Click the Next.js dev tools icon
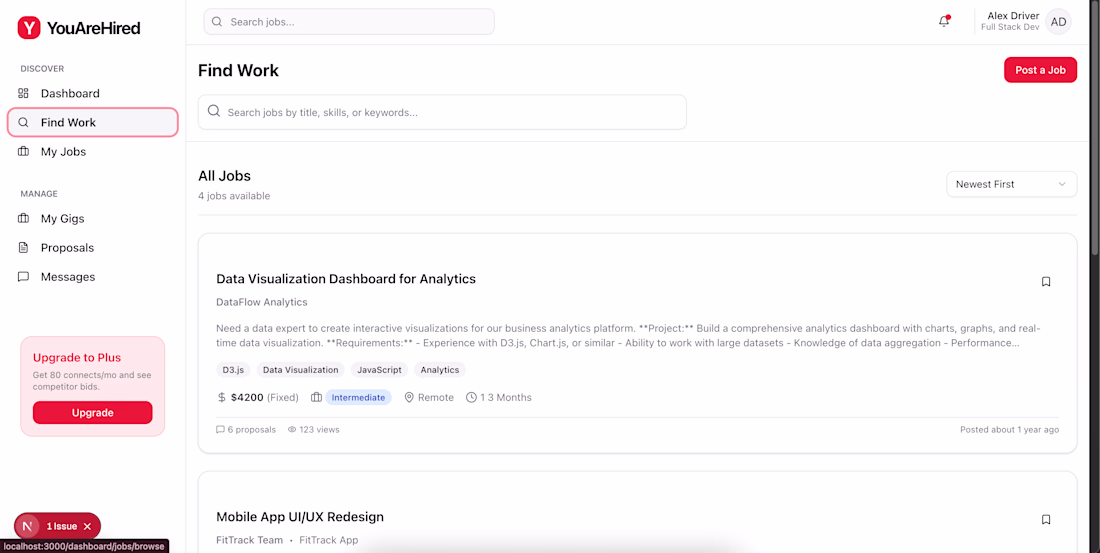This screenshot has height=553, width=1100. point(28,526)
